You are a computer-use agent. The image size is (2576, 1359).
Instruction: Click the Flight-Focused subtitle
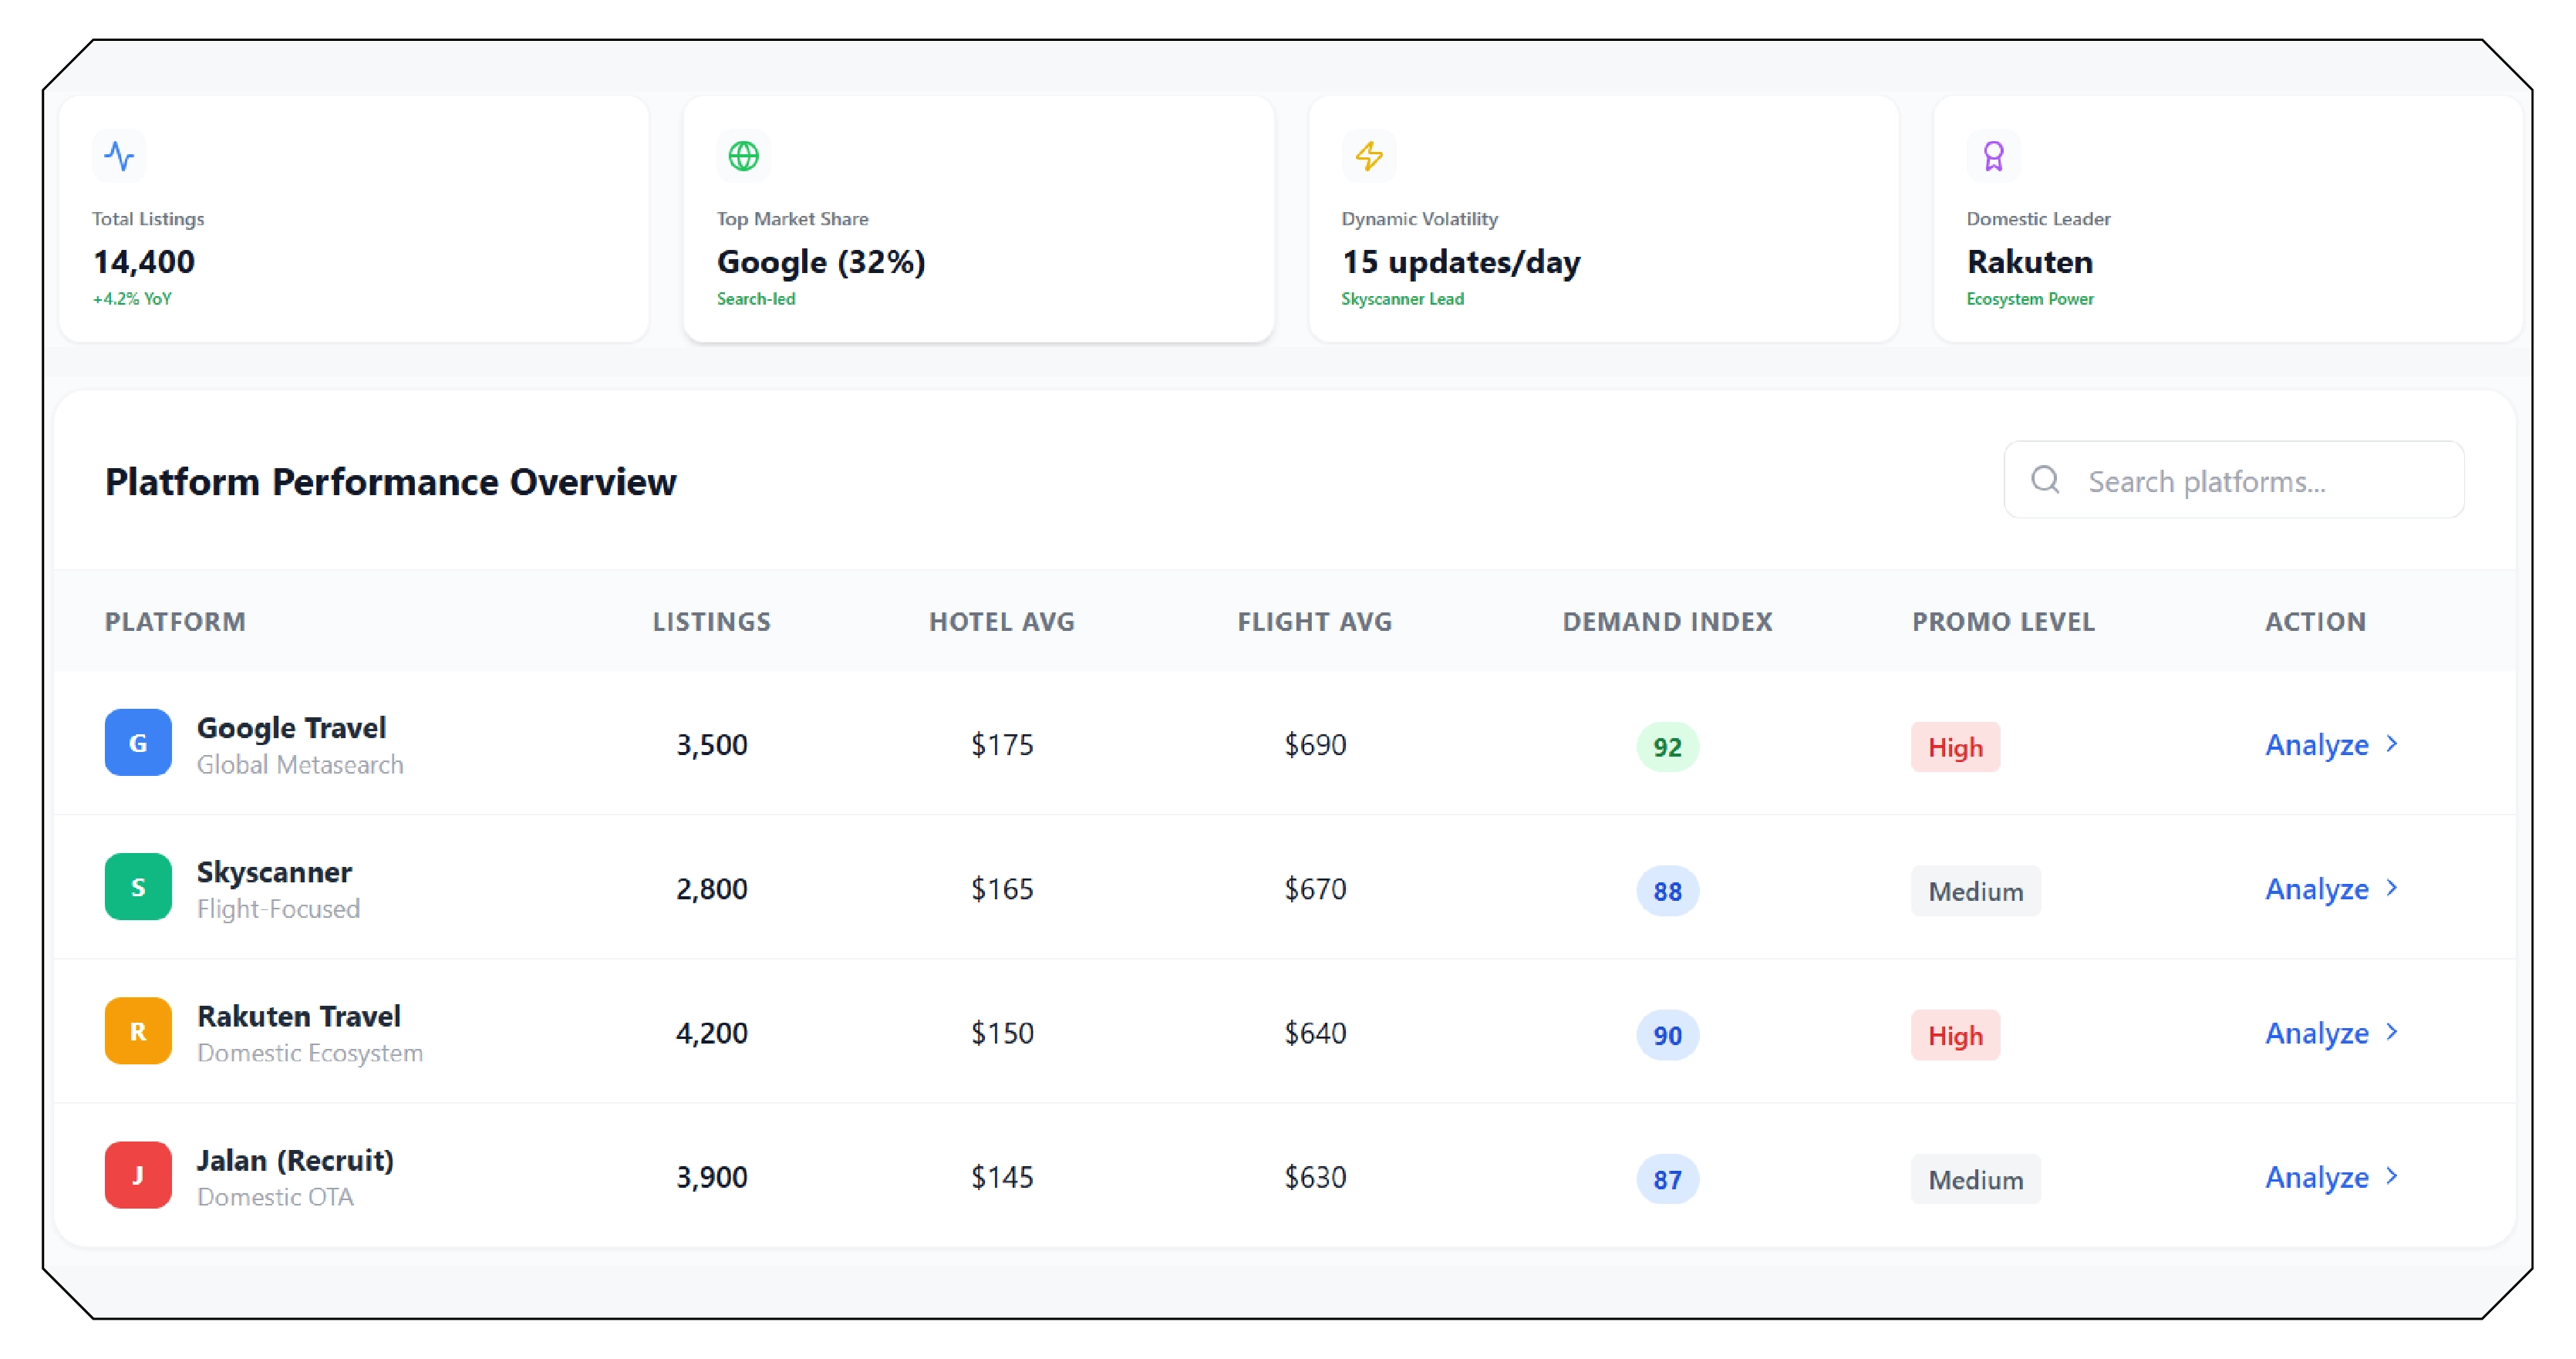(278, 909)
